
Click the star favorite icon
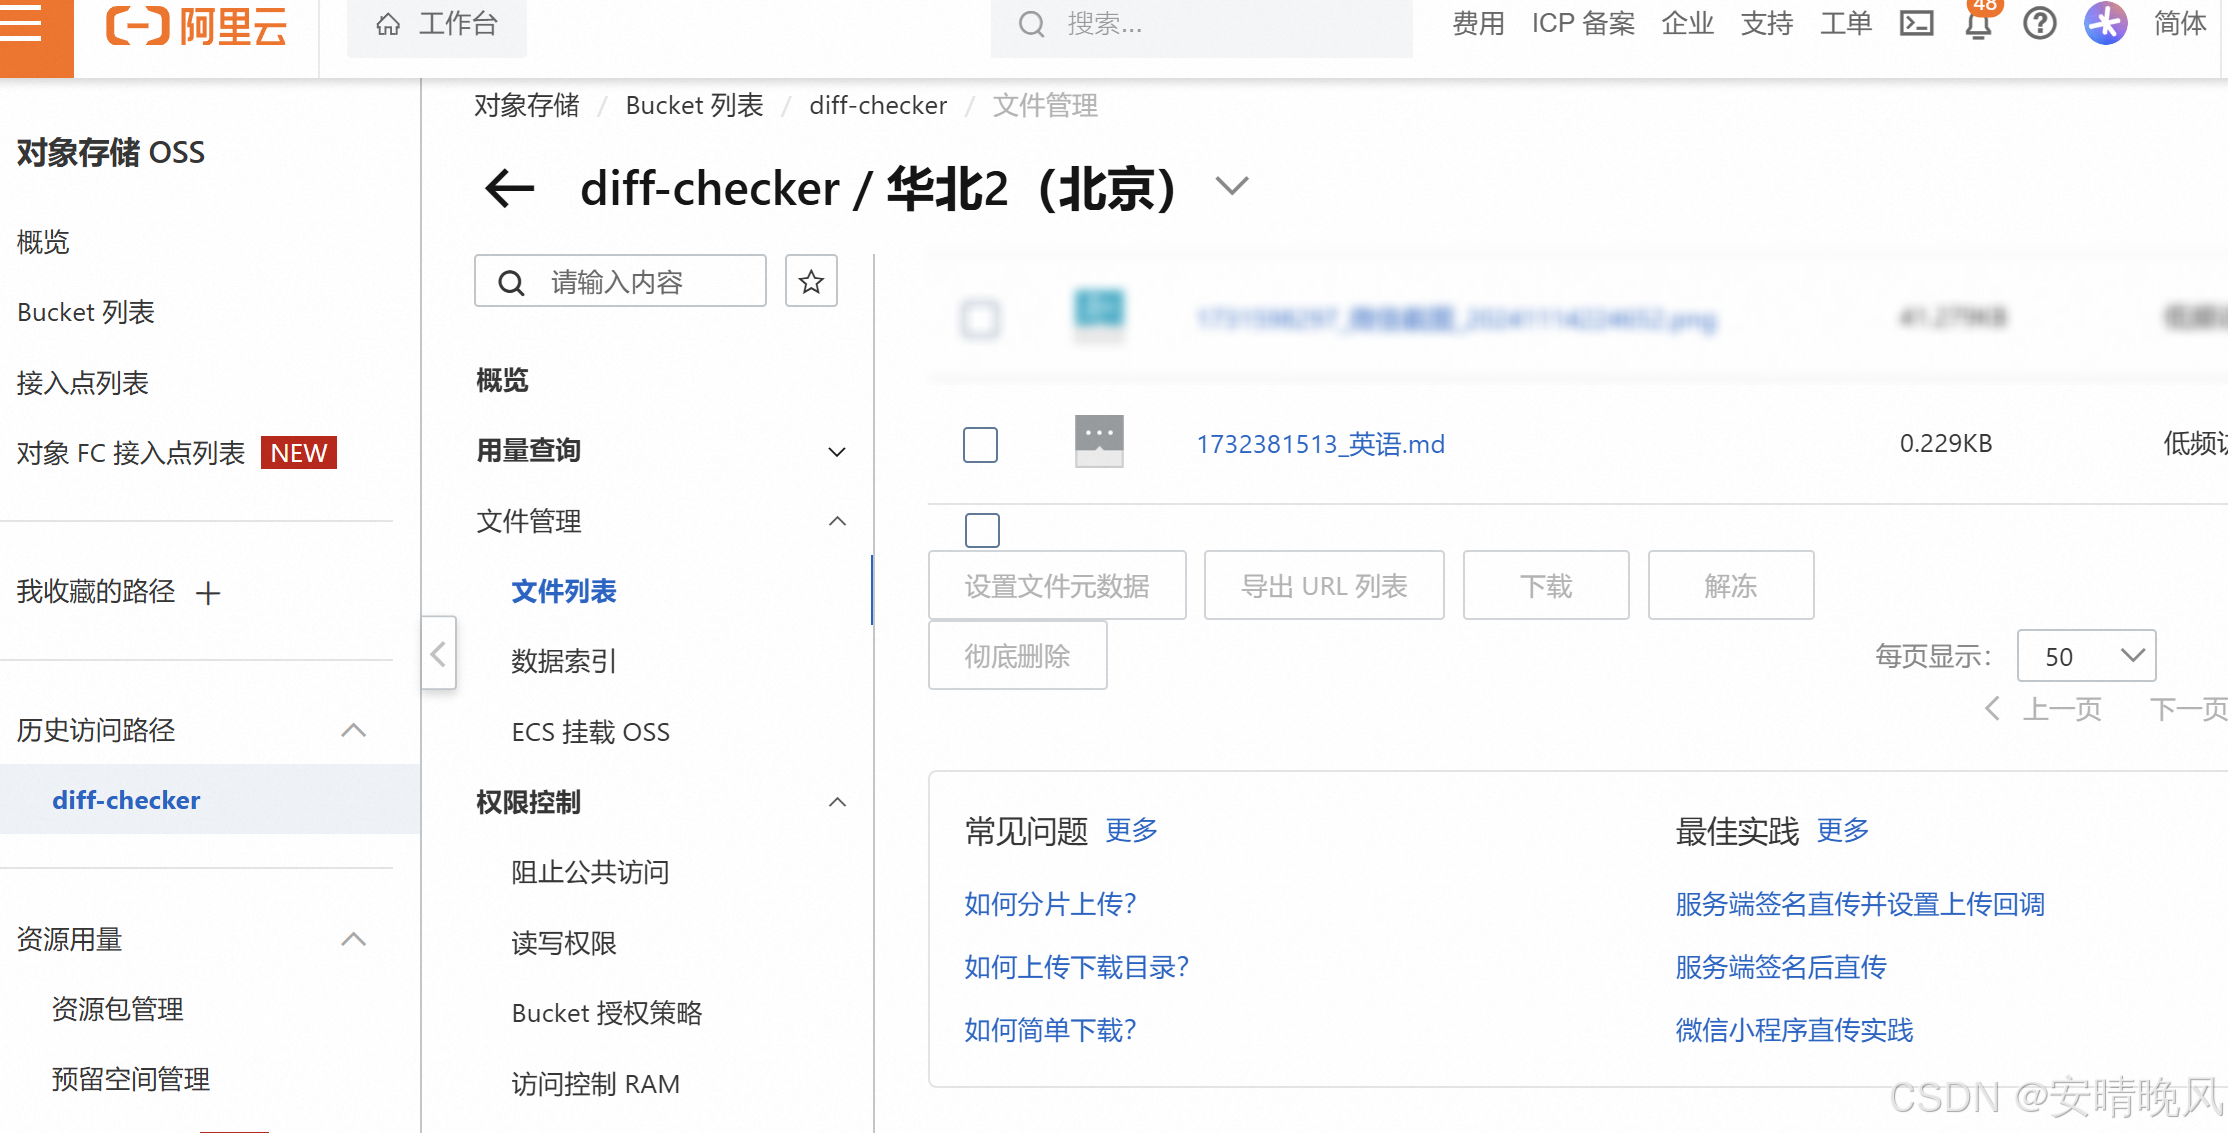click(811, 282)
